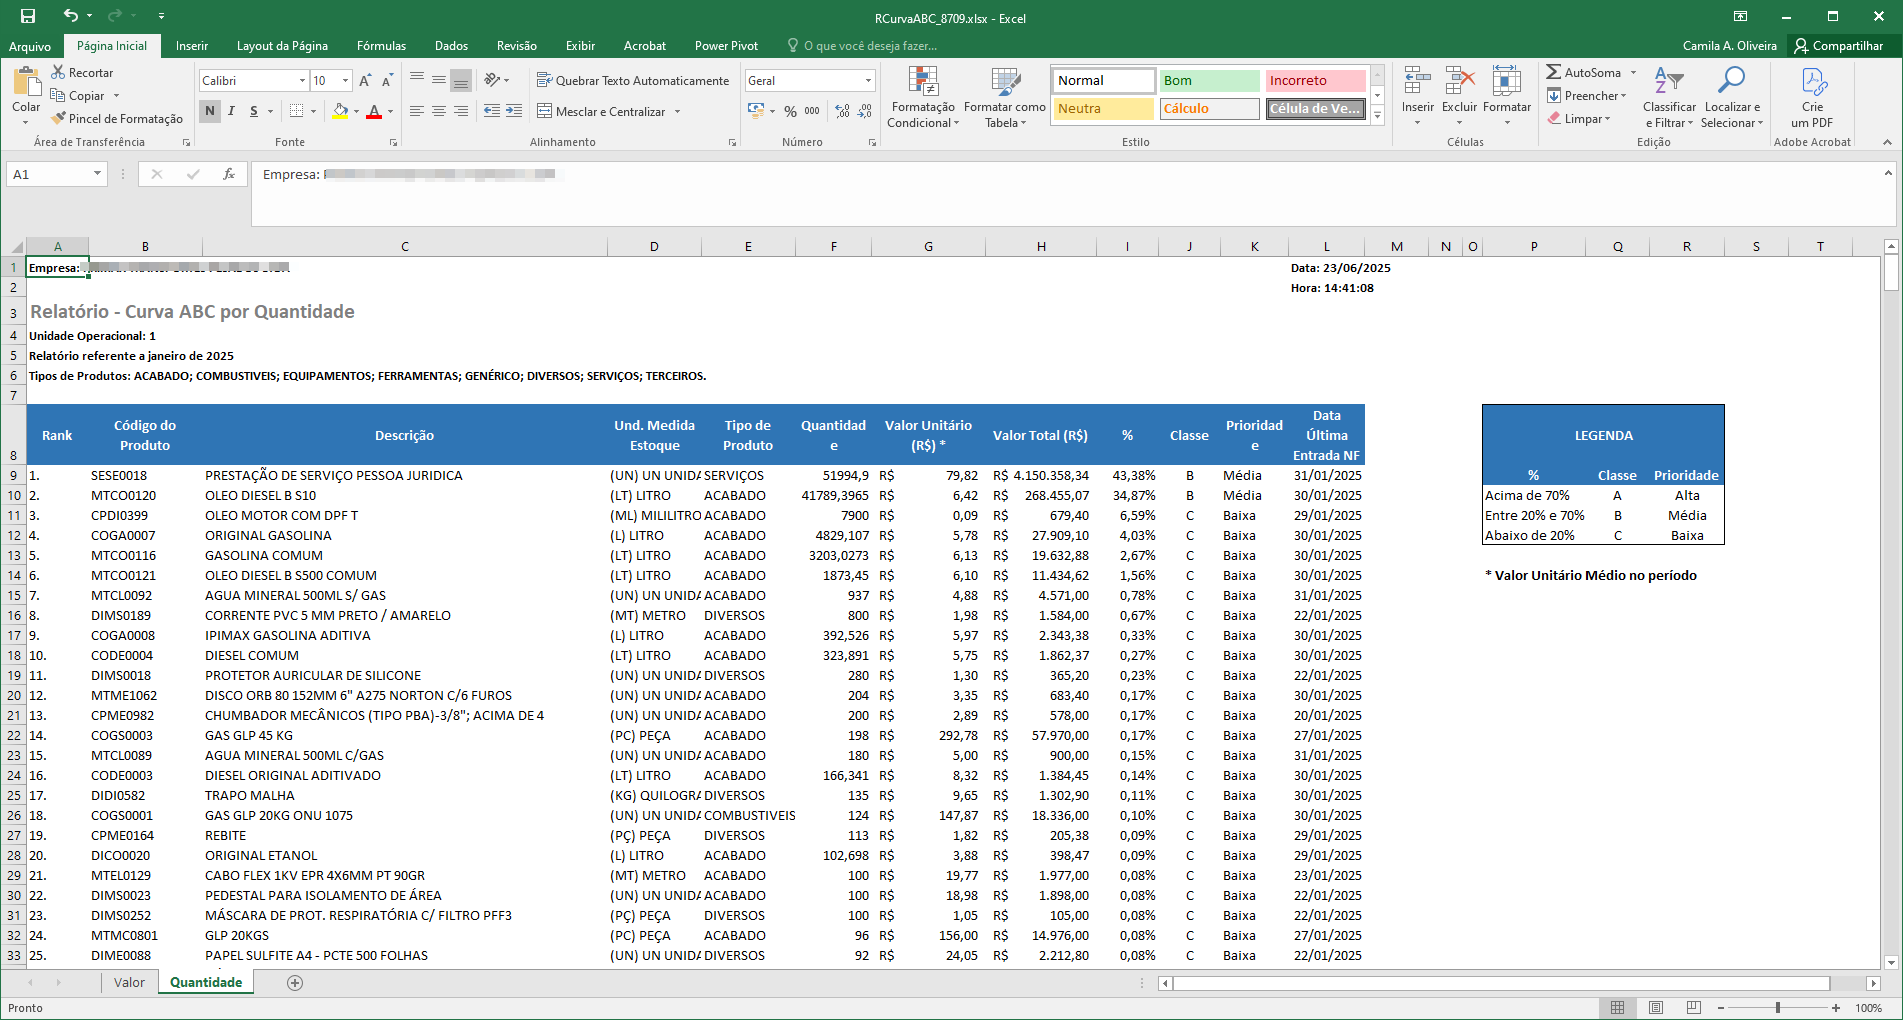Click decrease decimal places icon

point(865,111)
